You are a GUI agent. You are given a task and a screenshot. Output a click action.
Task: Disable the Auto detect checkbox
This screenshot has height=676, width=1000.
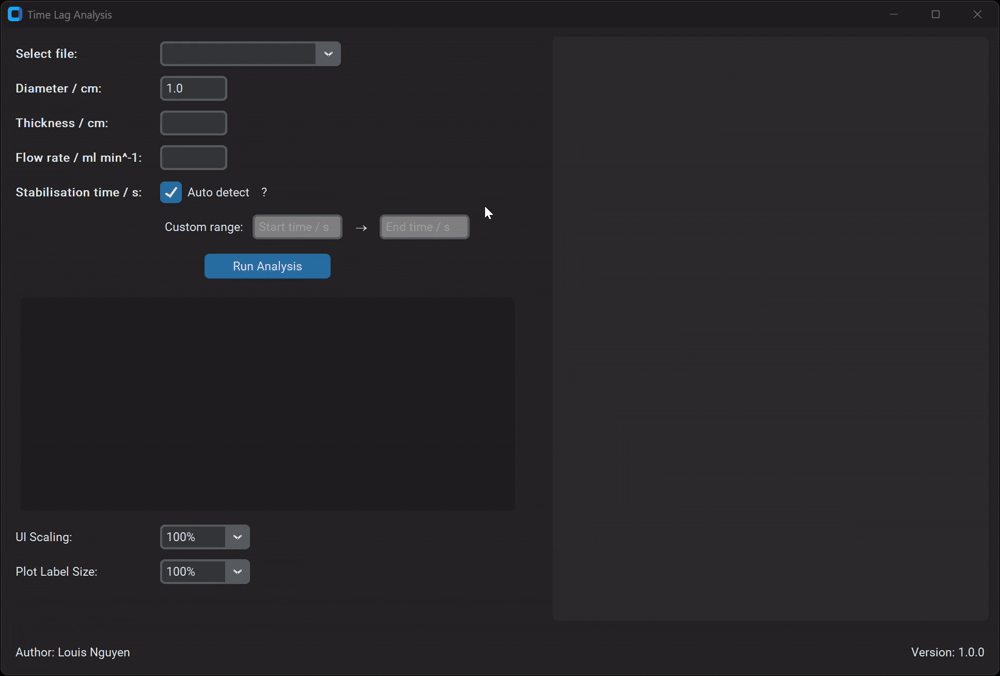point(171,193)
